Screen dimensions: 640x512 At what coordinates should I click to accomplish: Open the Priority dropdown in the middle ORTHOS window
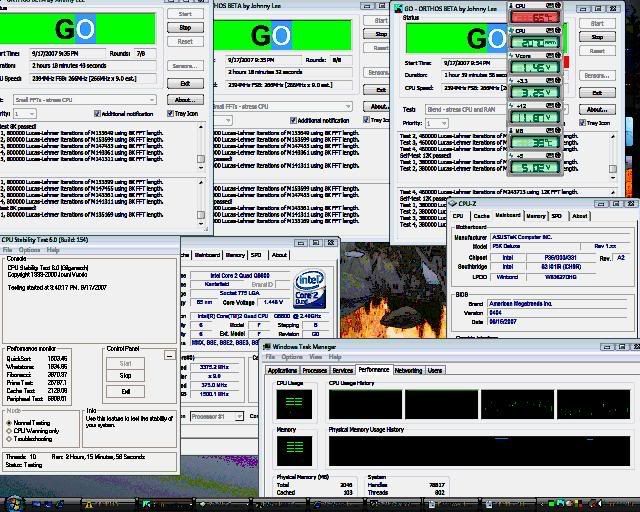tap(223, 120)
